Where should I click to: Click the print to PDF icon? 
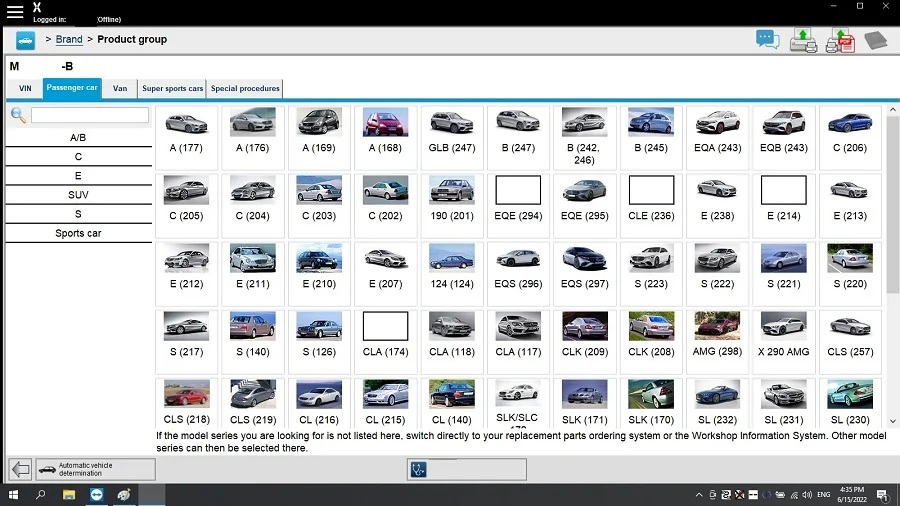pyautogui.click(x=840, y=40)
